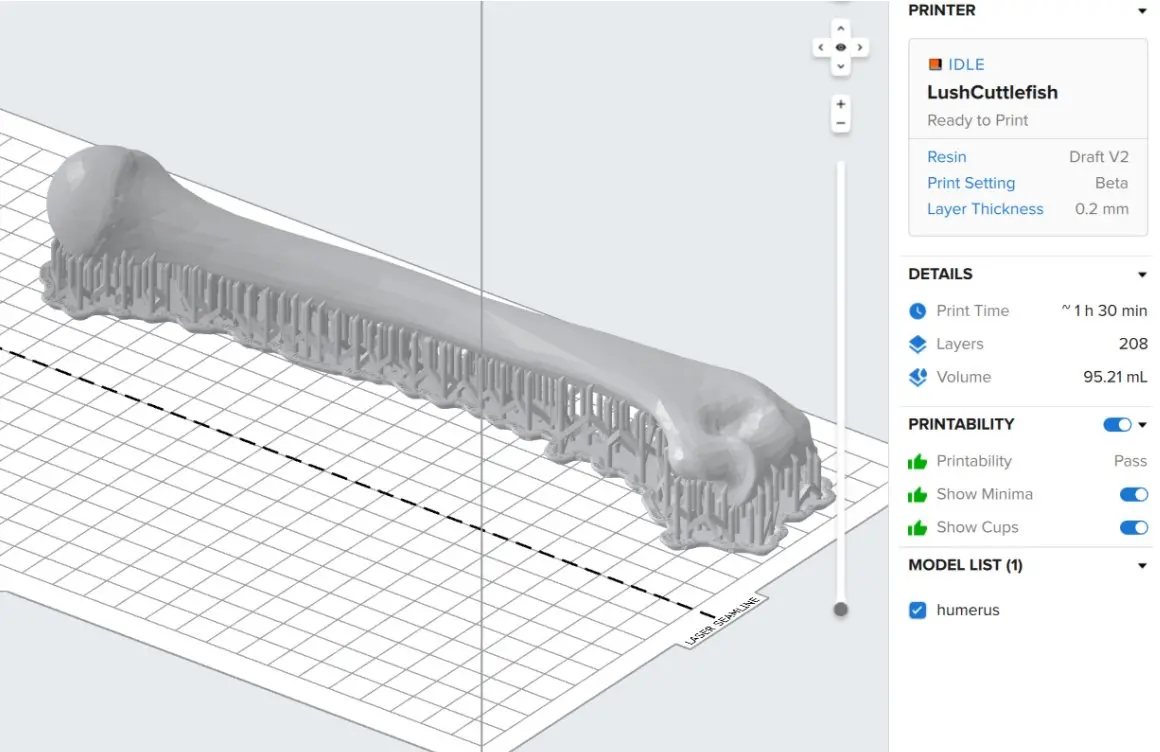Zoom out with the minus button

pyautogui.click(x=841, y=123)
